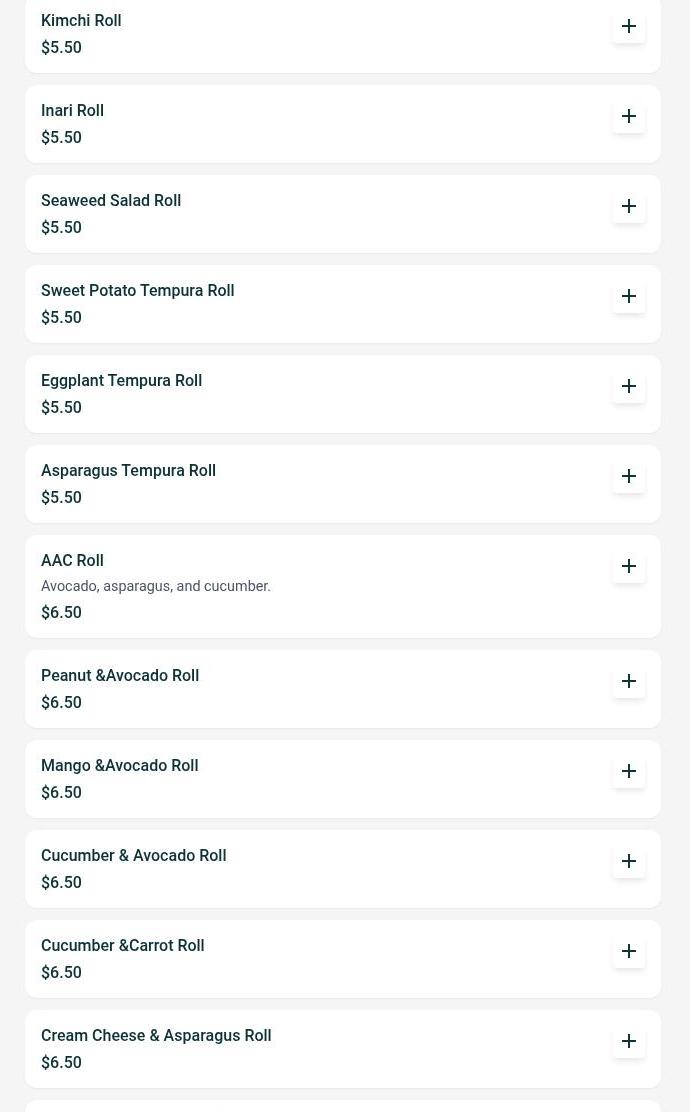
Task: Click the plus icon for Inari Roll
Action: tap(629, 116)
